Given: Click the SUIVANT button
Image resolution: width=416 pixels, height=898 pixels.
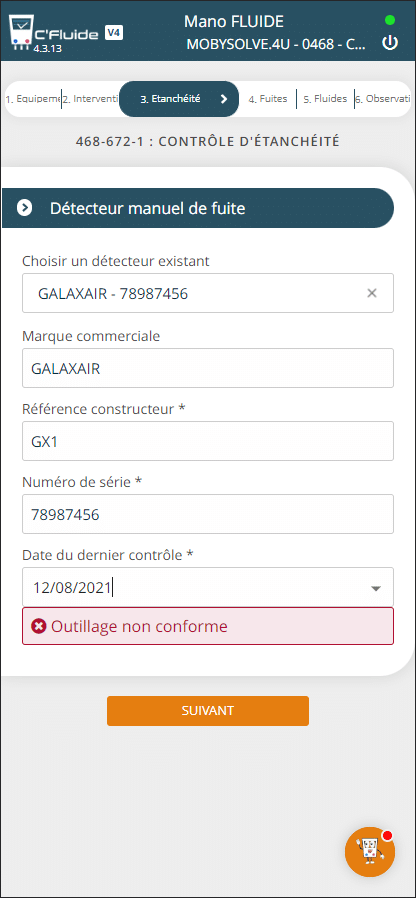Looking at the screenshot, I should [208, 711].
